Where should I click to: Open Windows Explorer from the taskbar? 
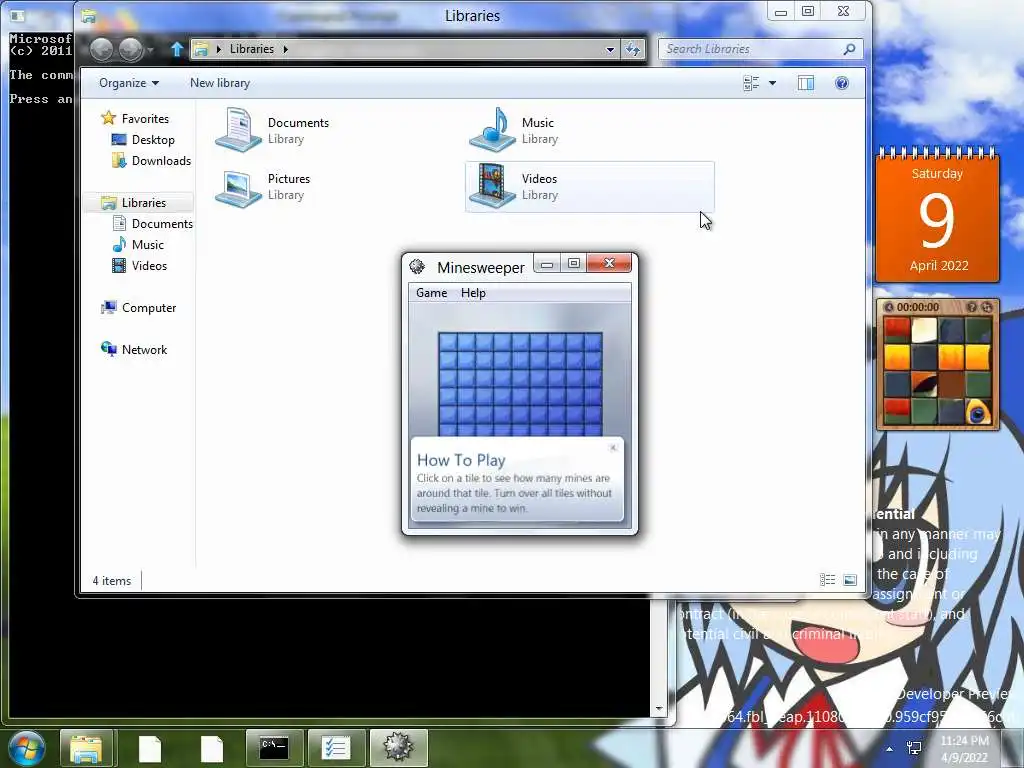tap(86, 748)
